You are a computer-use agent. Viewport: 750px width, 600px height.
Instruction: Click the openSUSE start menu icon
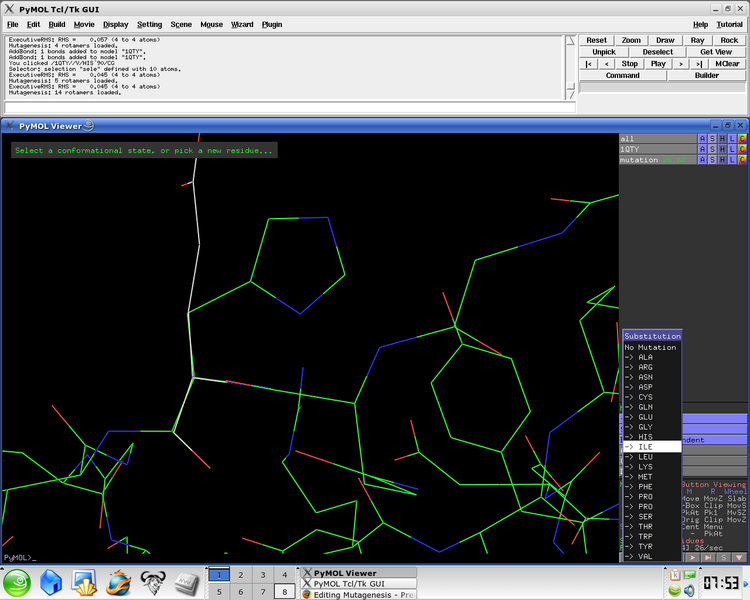tap(19, 582)
